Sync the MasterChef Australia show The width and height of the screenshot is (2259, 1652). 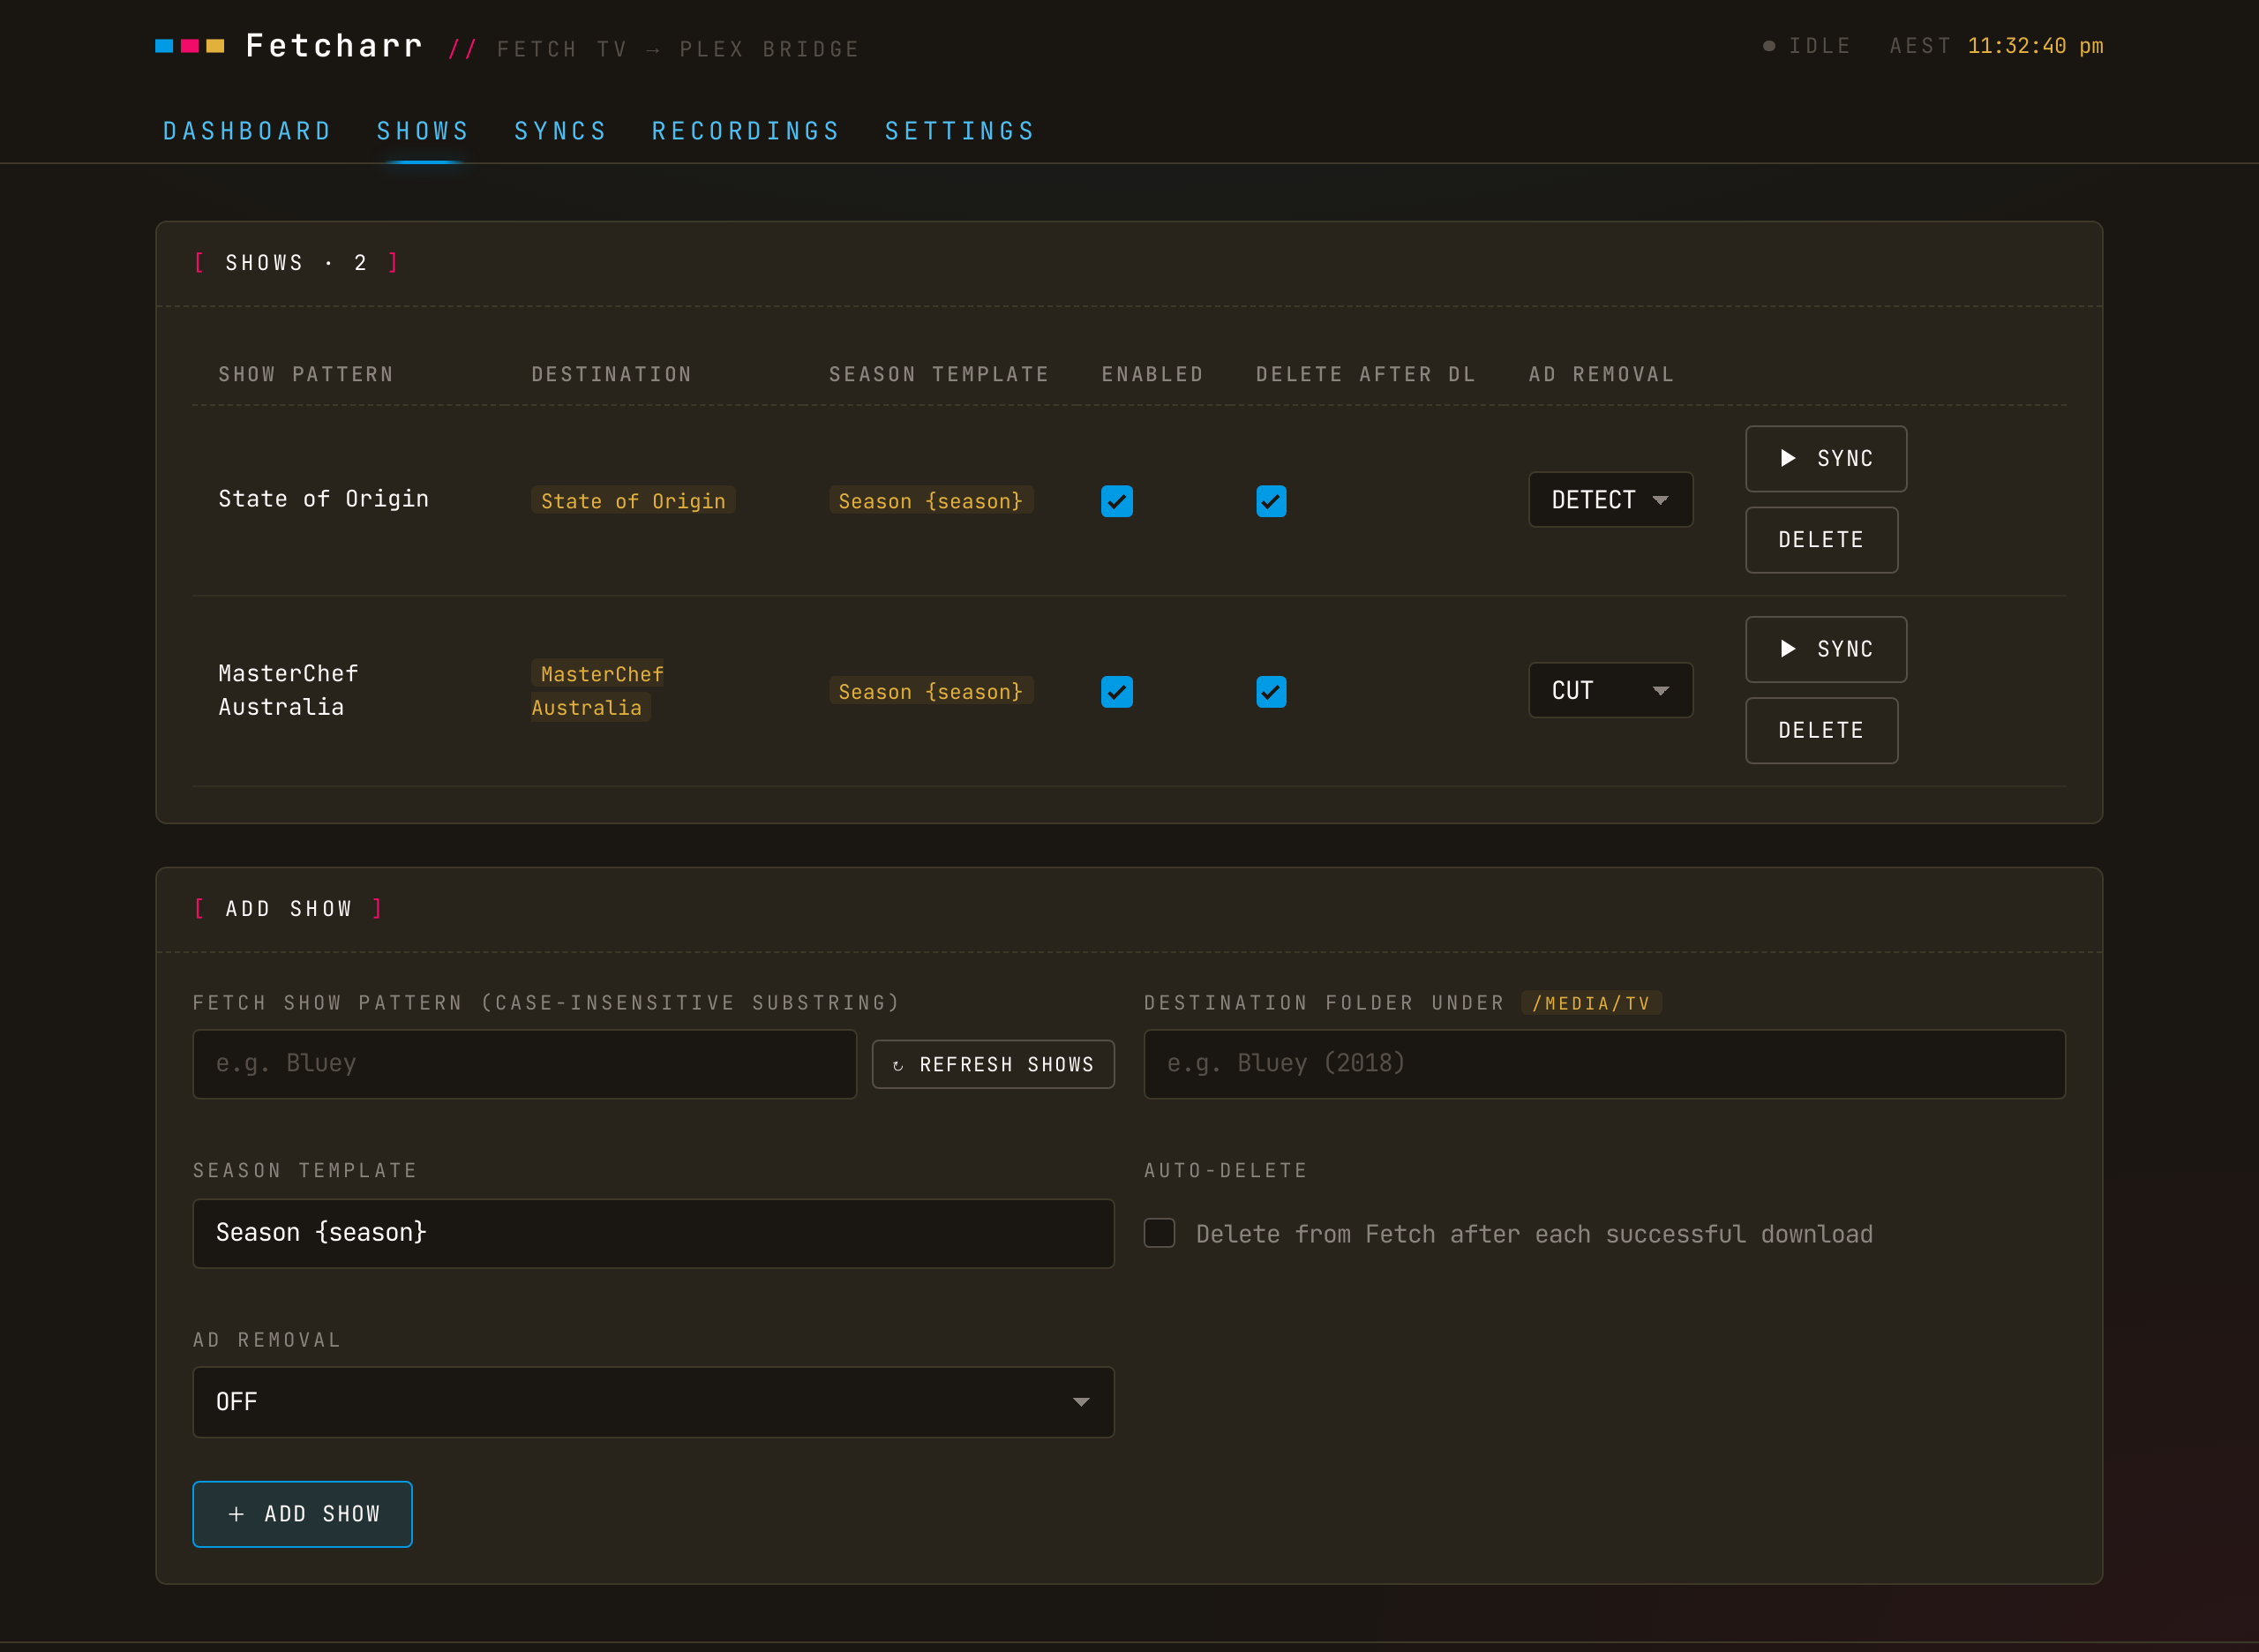[x=1826, y=650]
